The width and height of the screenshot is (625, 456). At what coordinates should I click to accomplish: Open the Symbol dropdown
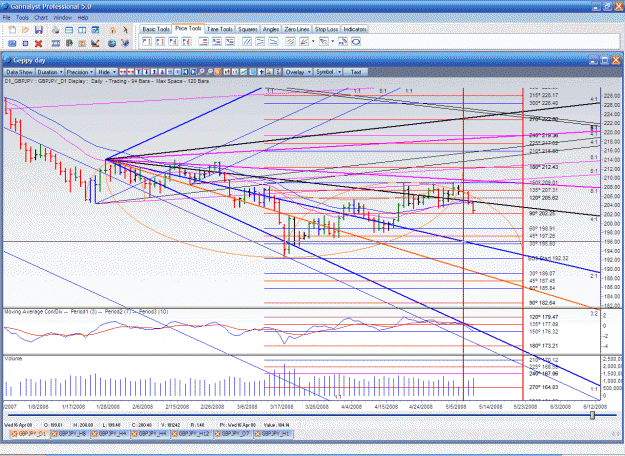tap(328, 72)
